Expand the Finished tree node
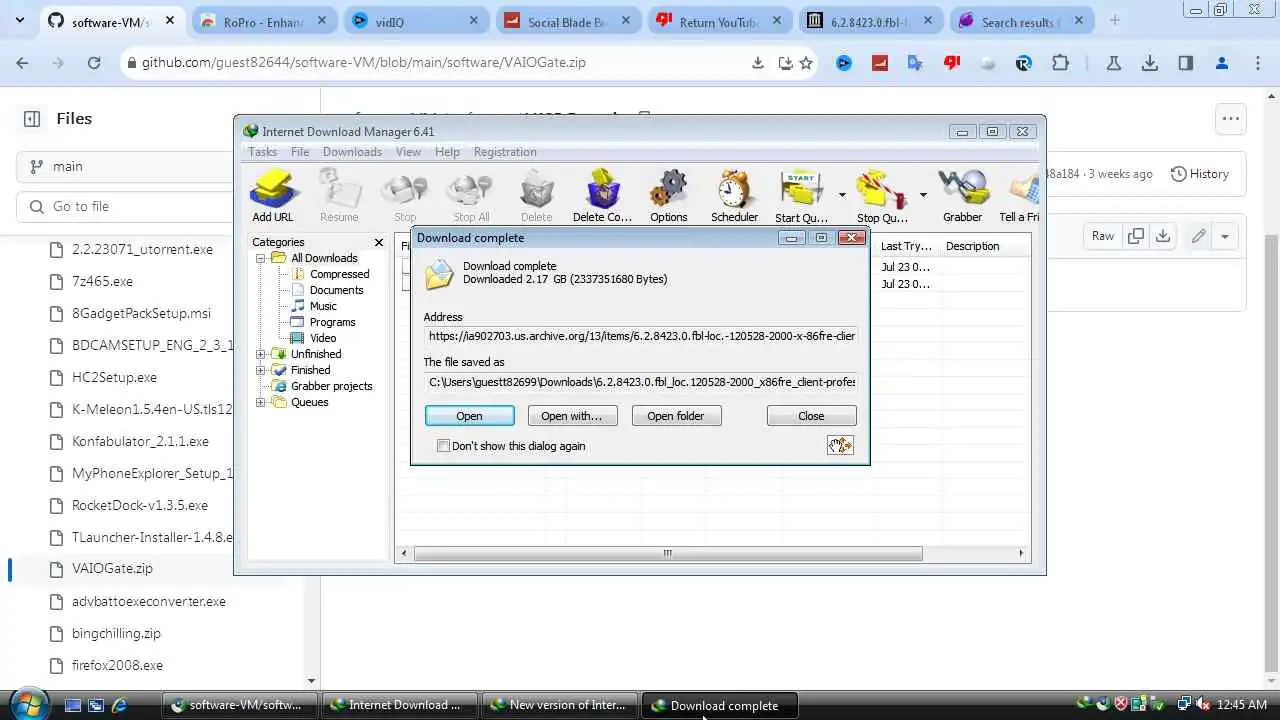This screenshot has width=1280, height=720. (x=261, y=370)
